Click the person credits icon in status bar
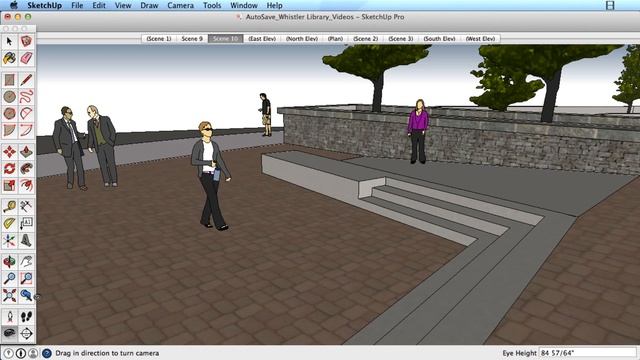The height and width of the screenshot is (360, 640). tap(33, 353)
